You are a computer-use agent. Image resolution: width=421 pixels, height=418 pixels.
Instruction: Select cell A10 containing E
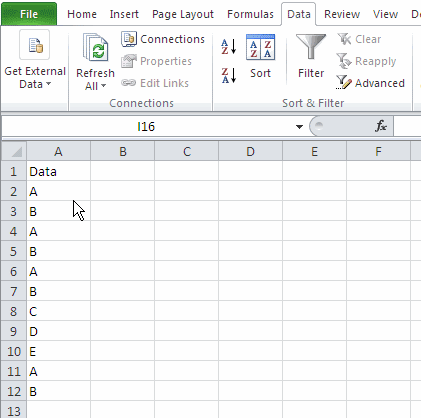[x=58, y=351]
